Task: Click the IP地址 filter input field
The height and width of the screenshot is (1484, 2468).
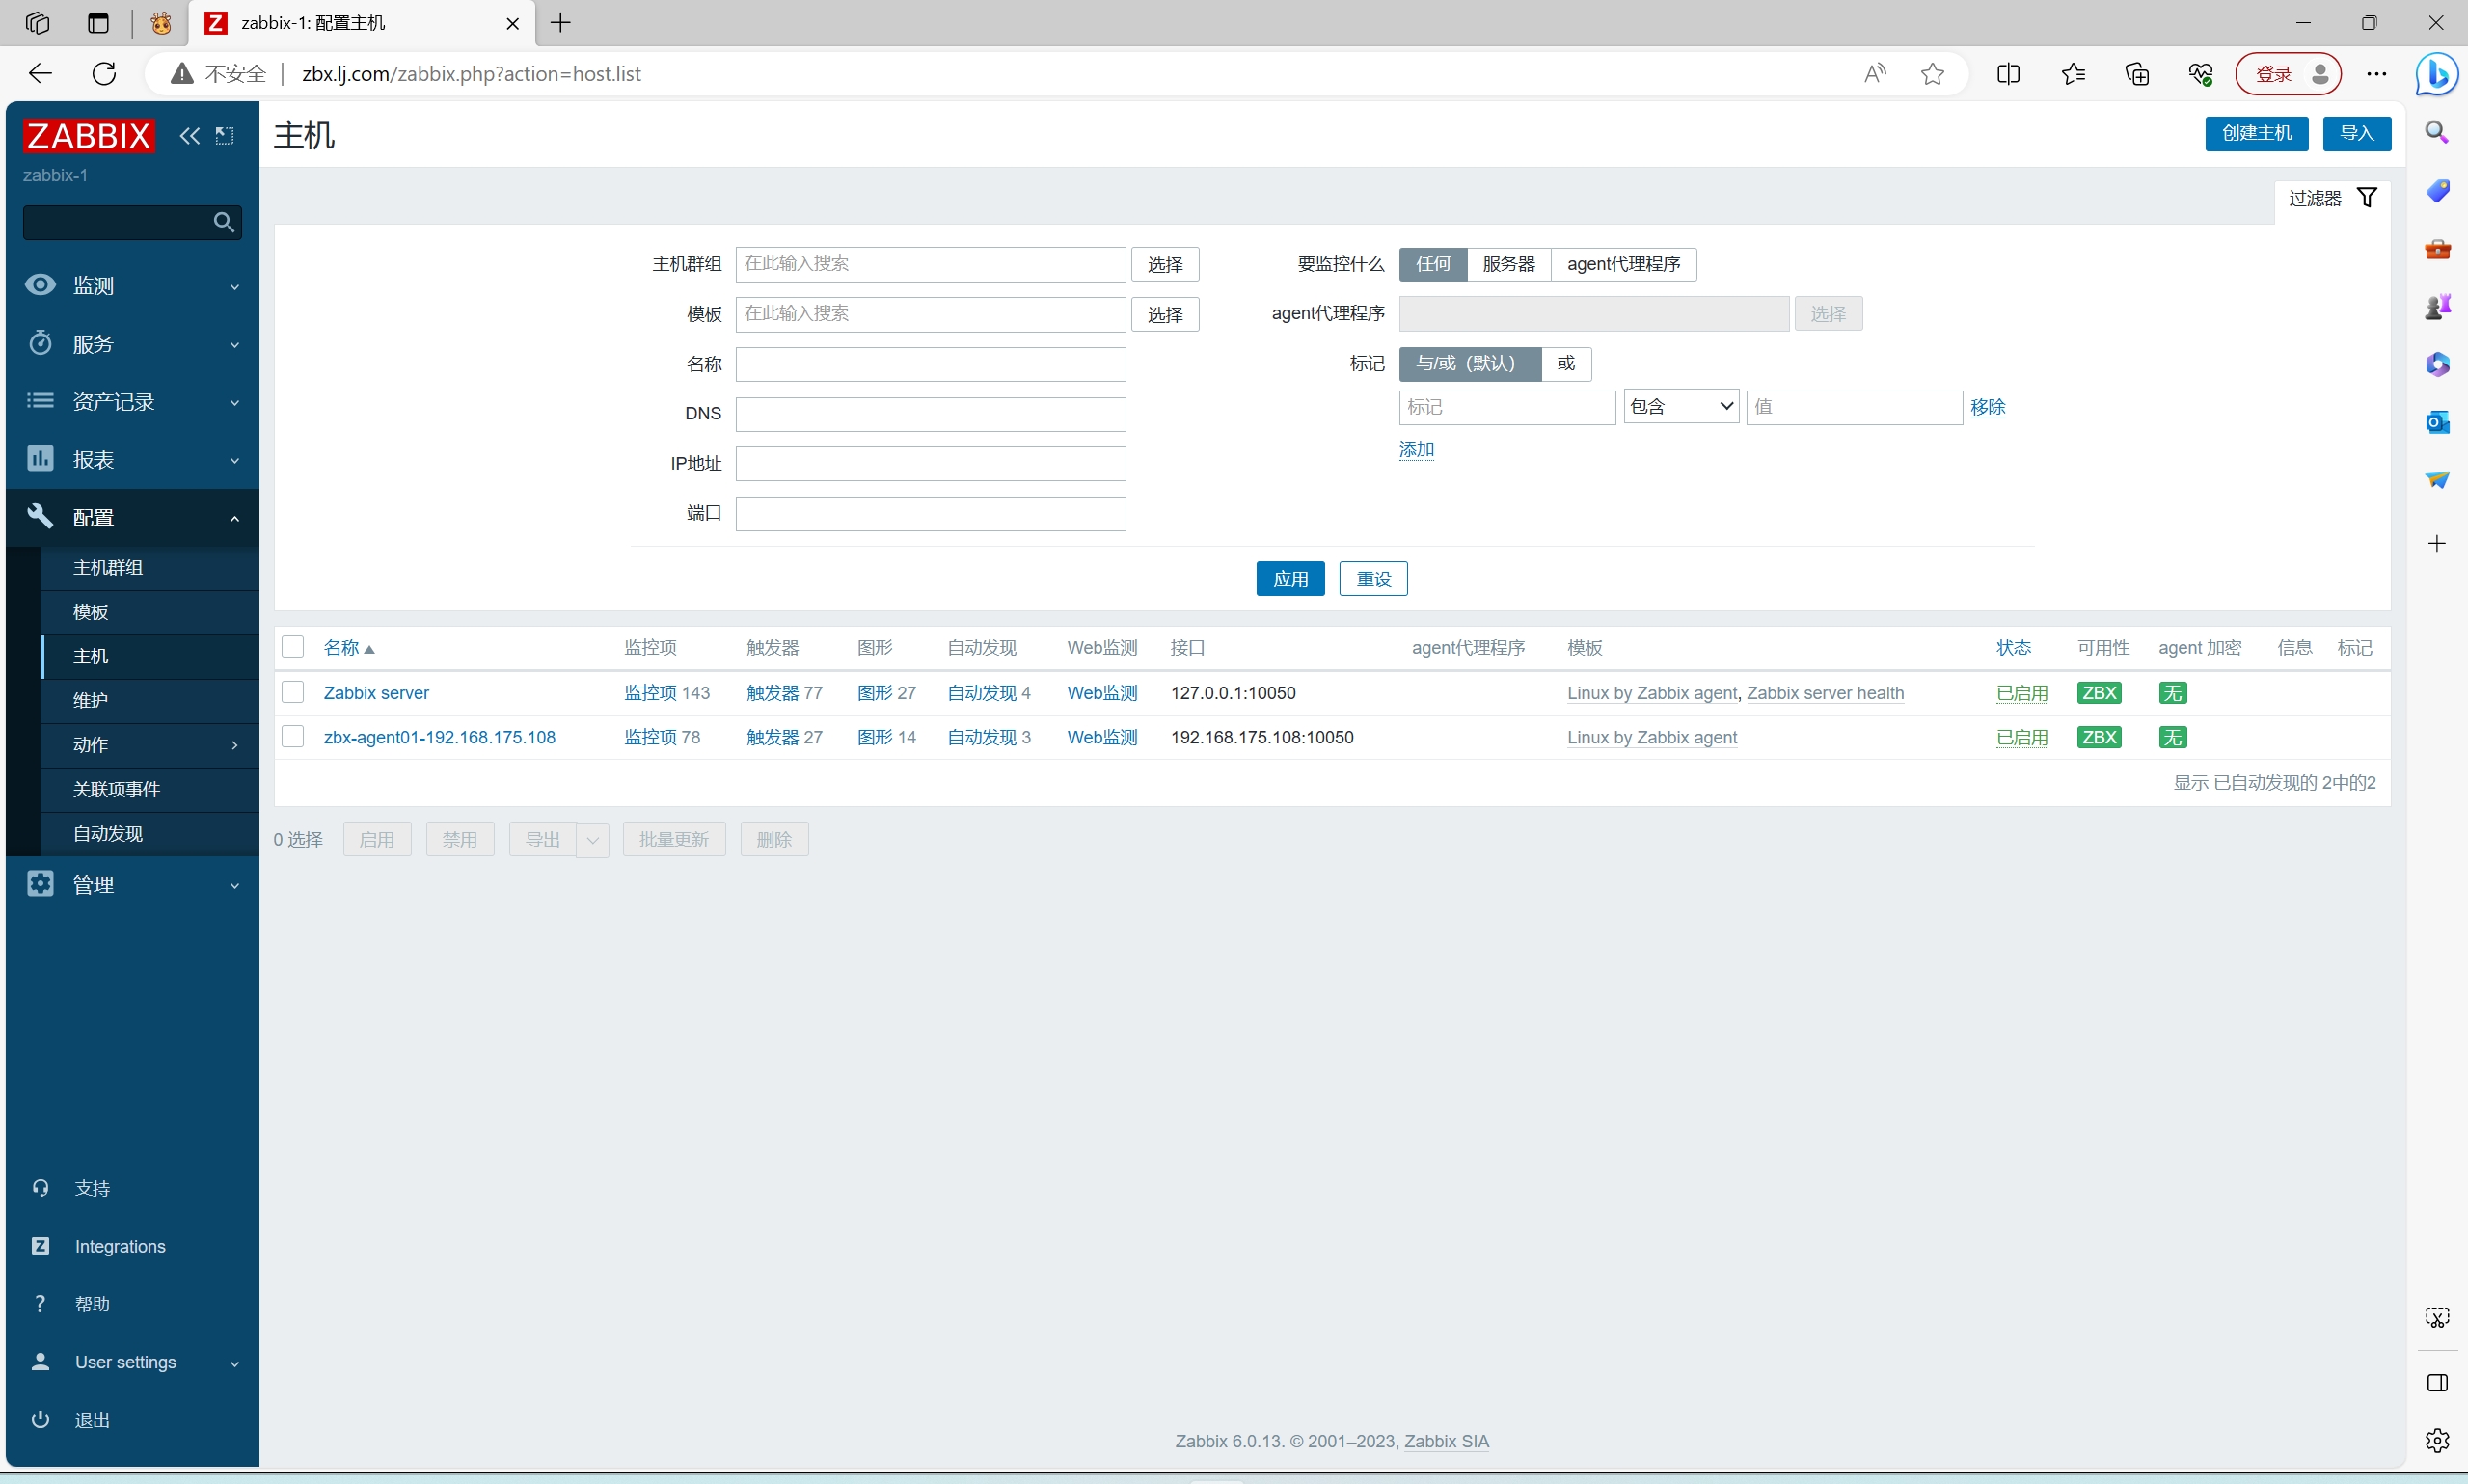Action: coord(930,464)
